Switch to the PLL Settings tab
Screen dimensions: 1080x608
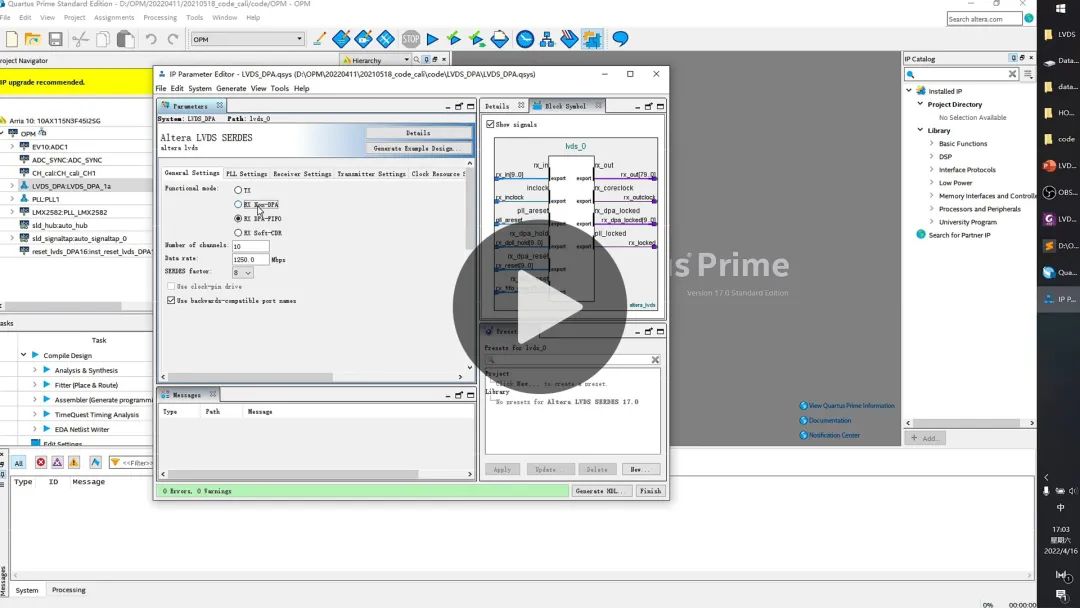click(246, 174)
